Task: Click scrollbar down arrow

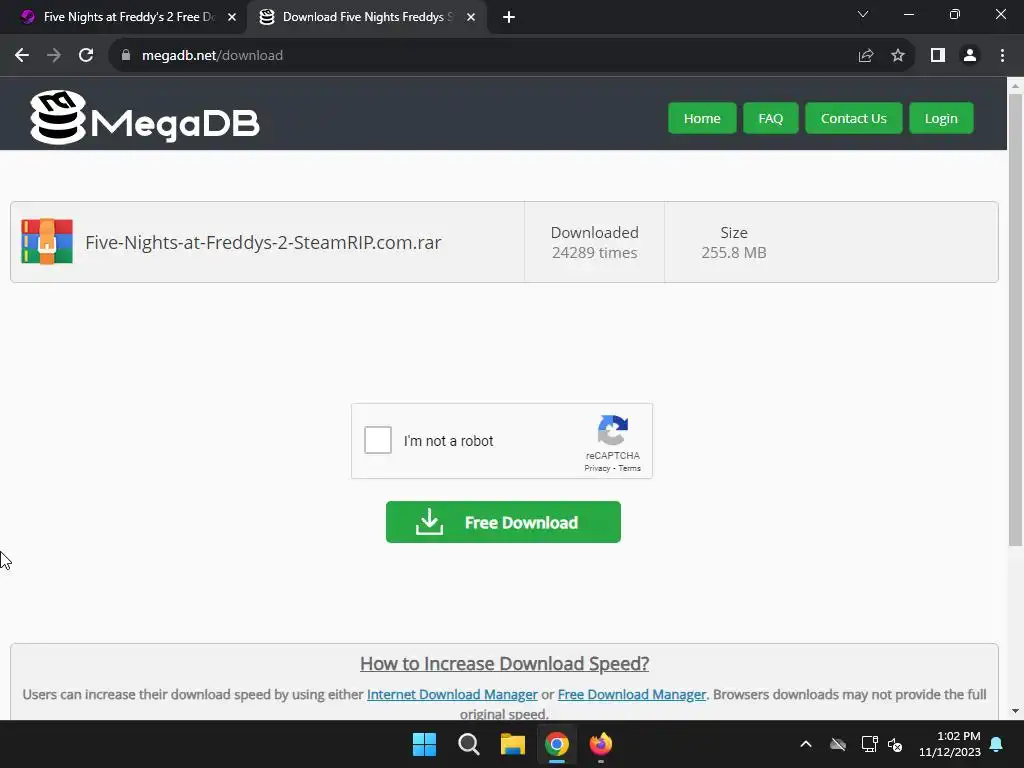Action: click(x=1015, y=711)
